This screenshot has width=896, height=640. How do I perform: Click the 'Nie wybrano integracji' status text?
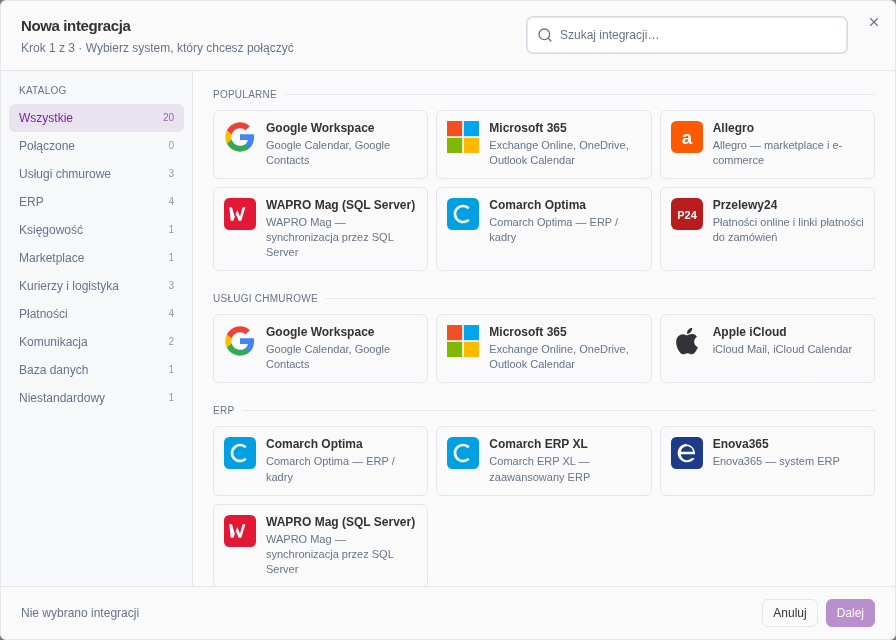click(80, 613)
